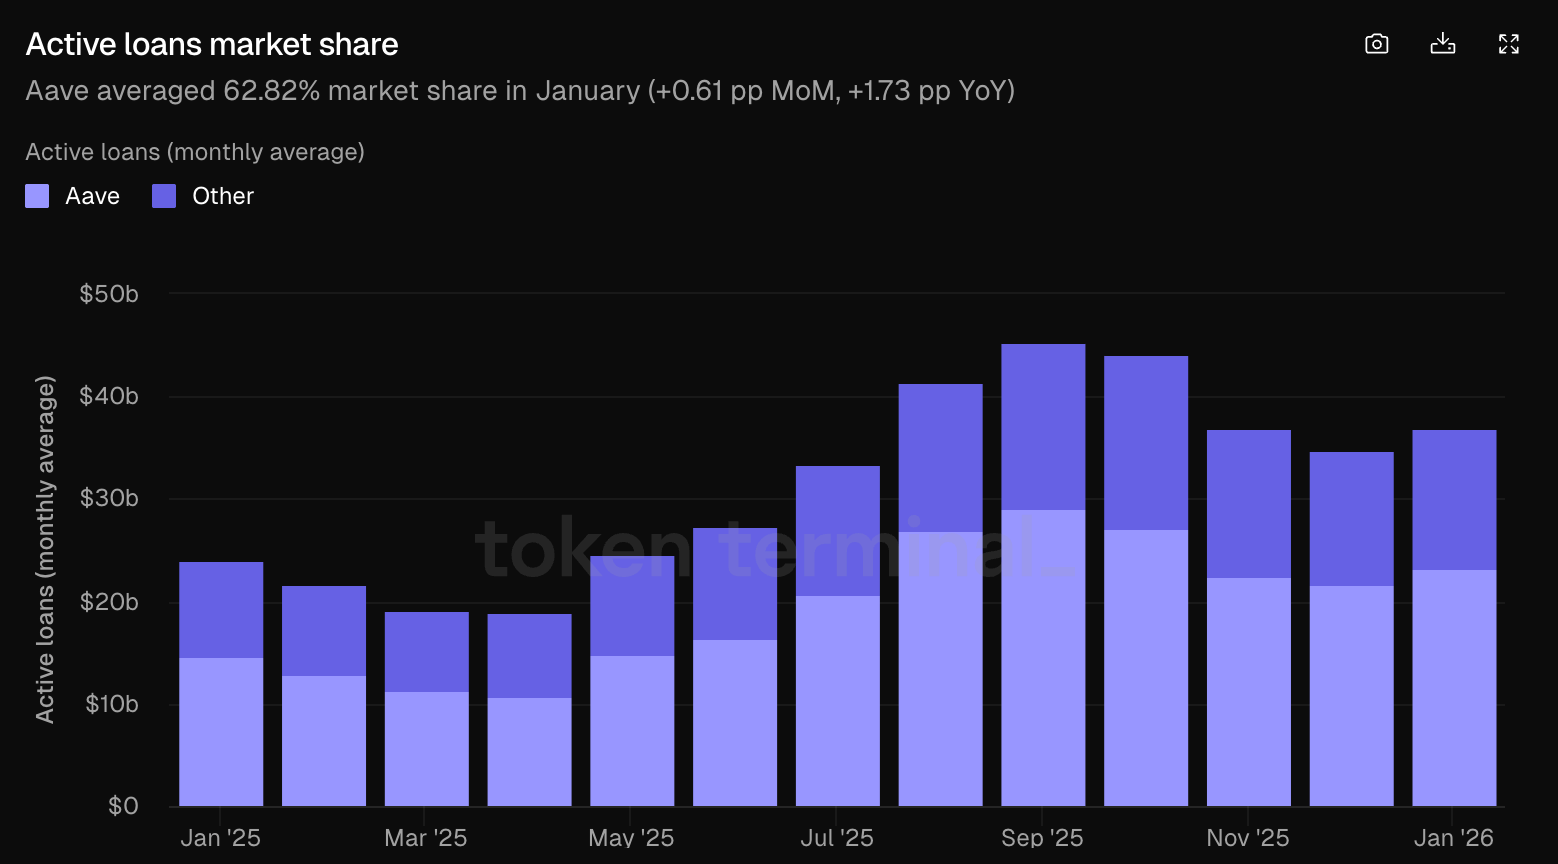Toggle the Other series in legend
This screenshot has height=864, width=1558.
(203, 196)
